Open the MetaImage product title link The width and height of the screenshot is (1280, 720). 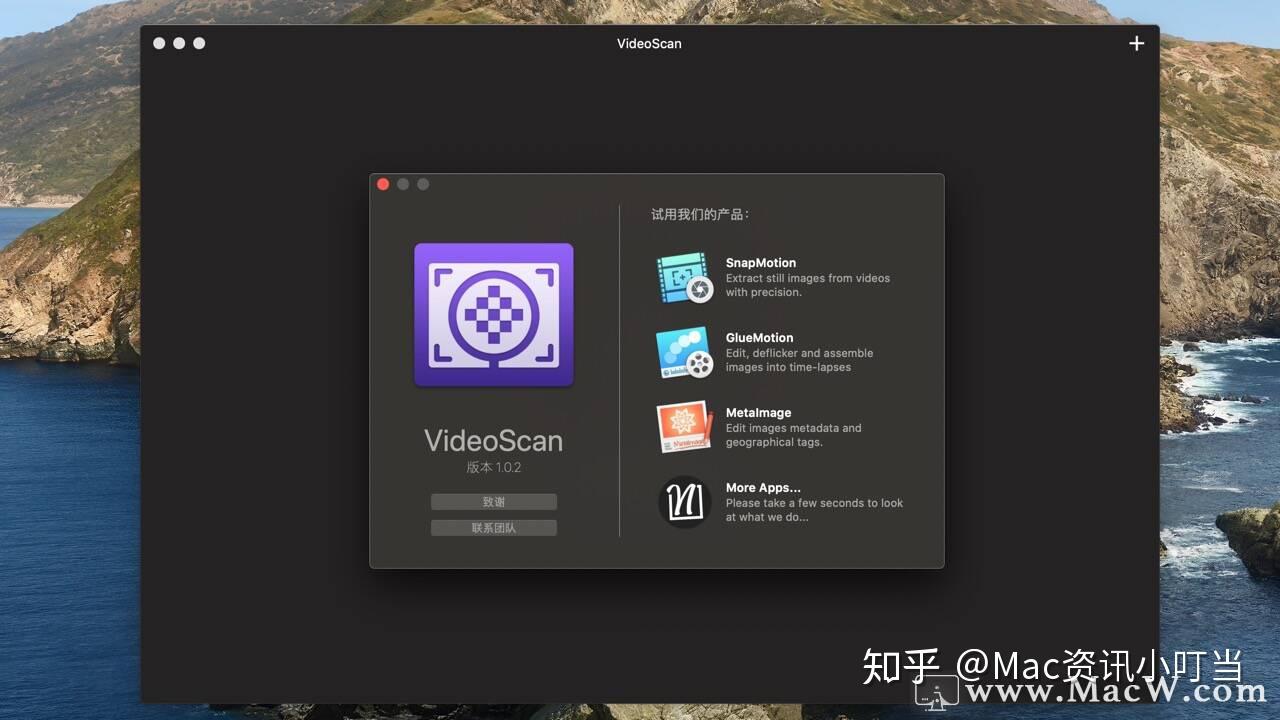(758, 413)
